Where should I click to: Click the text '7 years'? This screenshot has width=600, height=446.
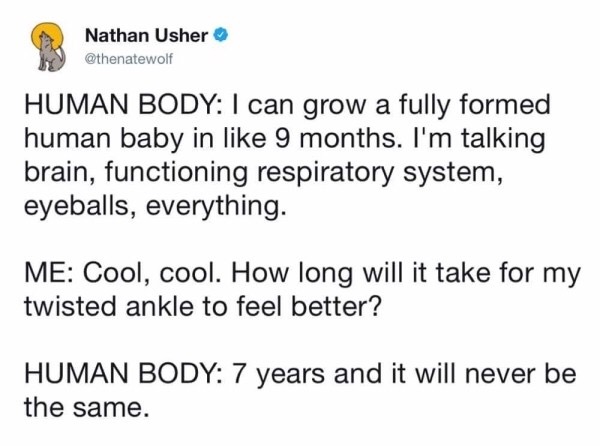279,375
